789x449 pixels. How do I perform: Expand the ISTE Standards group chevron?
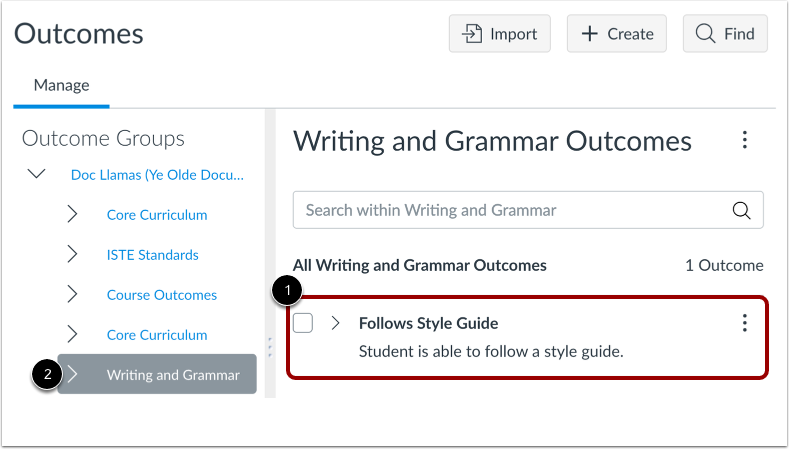pos(72,254)
